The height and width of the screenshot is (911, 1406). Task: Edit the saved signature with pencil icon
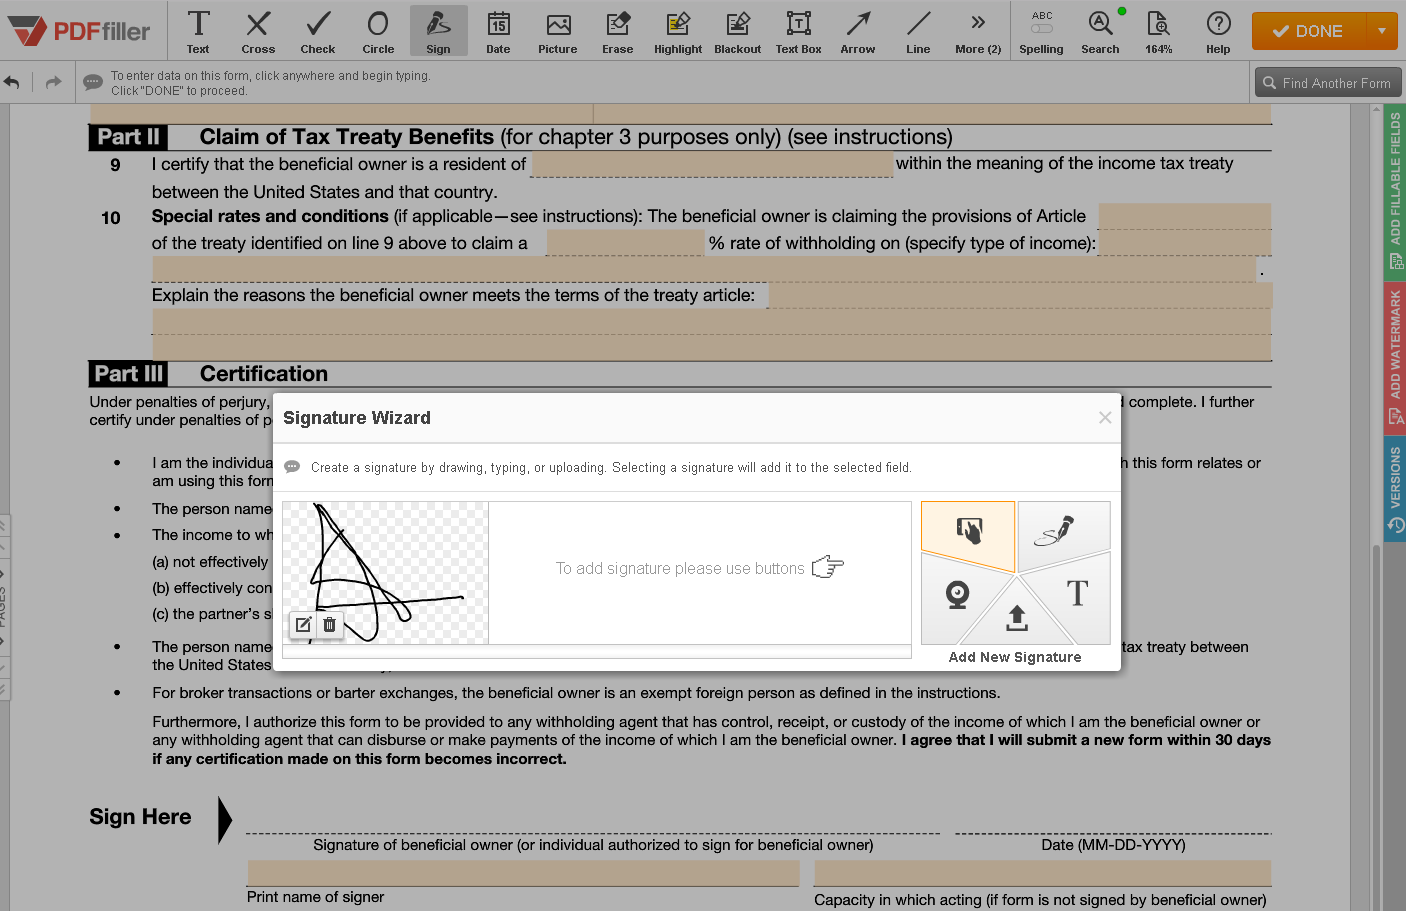(304, 625)
